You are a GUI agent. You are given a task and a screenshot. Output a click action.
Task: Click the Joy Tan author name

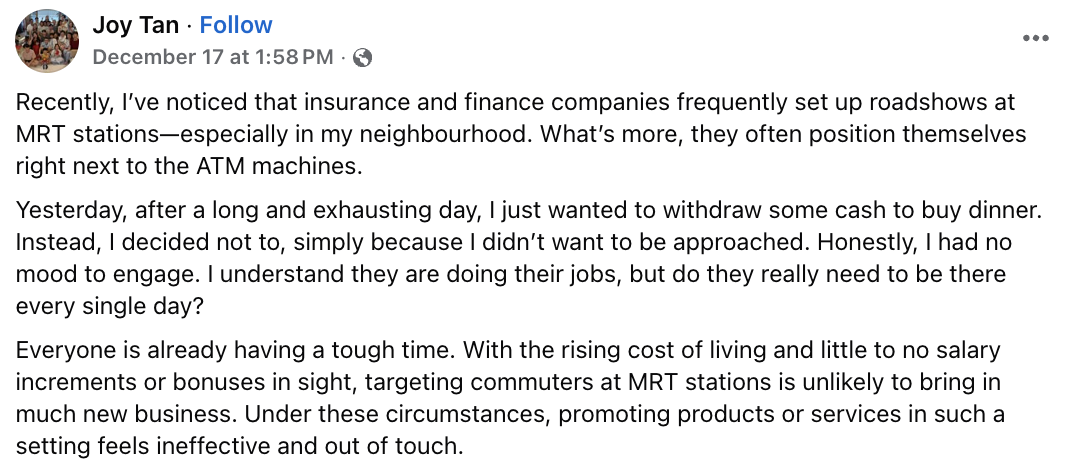(138, 25)
